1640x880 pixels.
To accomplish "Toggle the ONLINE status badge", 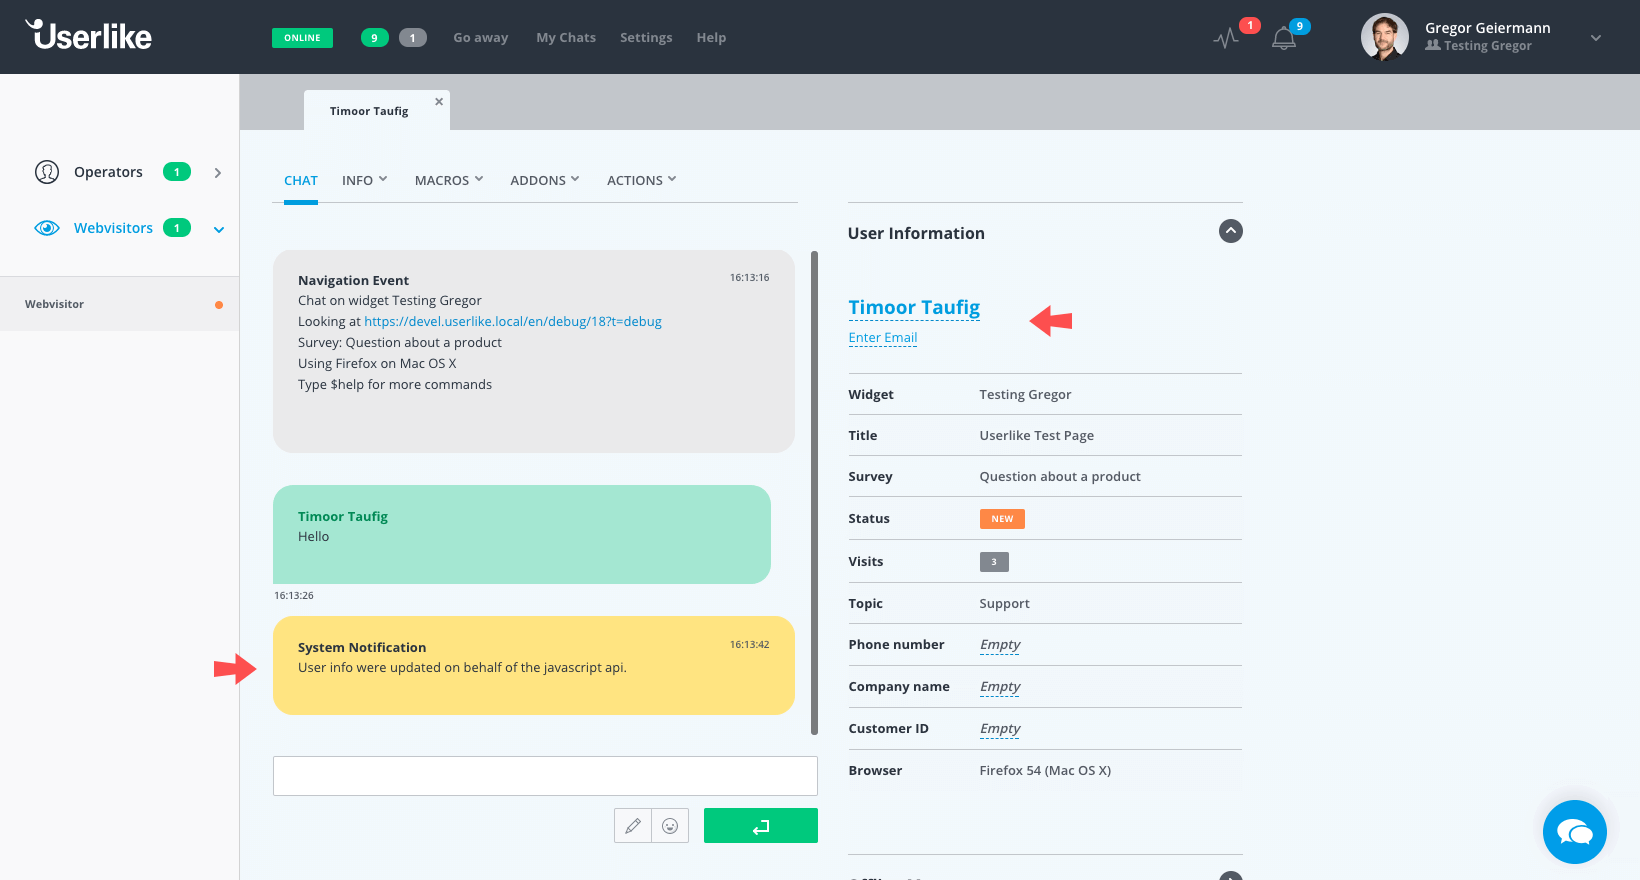I will click(302, 38).
